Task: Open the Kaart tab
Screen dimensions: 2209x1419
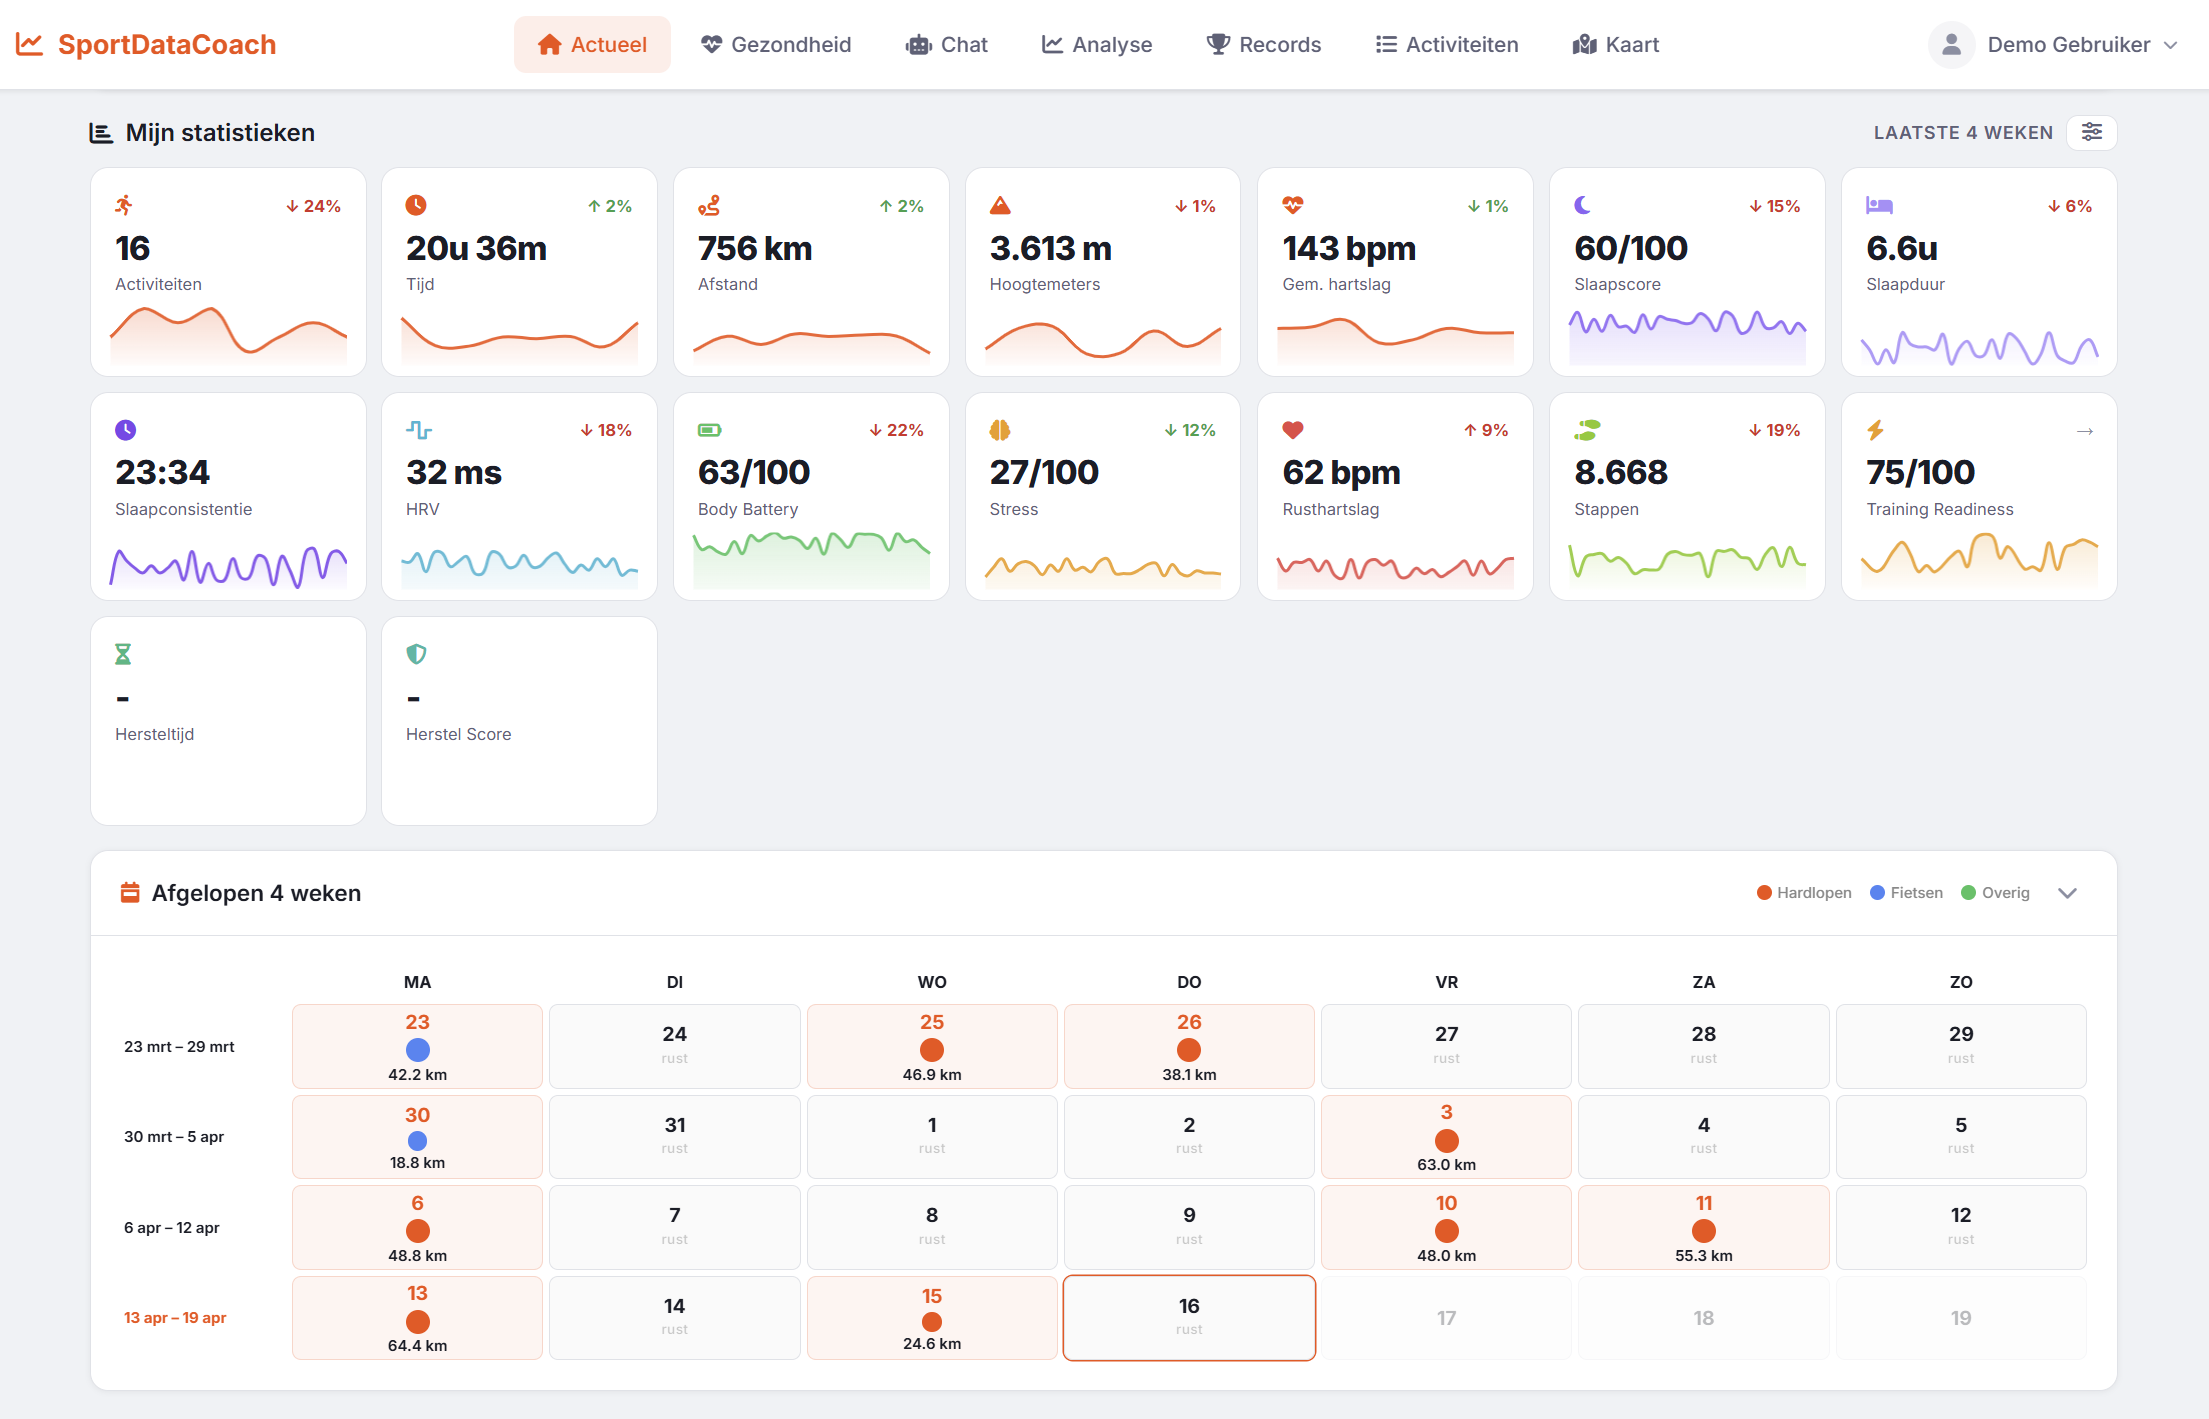Action: 1616,44
